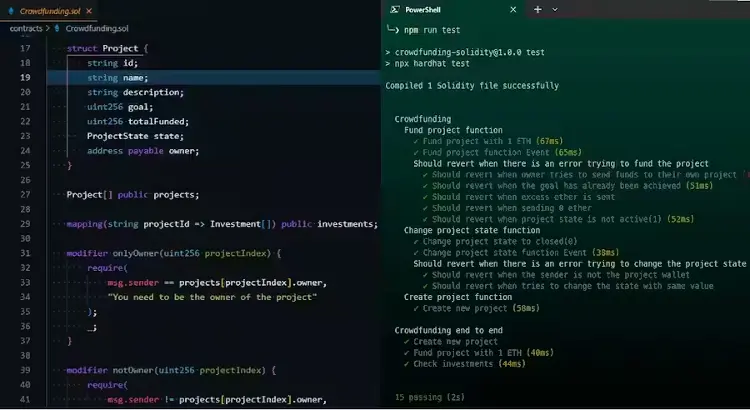750x410 pixels.
Task: Close the PowerShell terminal tab
Action: coord(513,10)
